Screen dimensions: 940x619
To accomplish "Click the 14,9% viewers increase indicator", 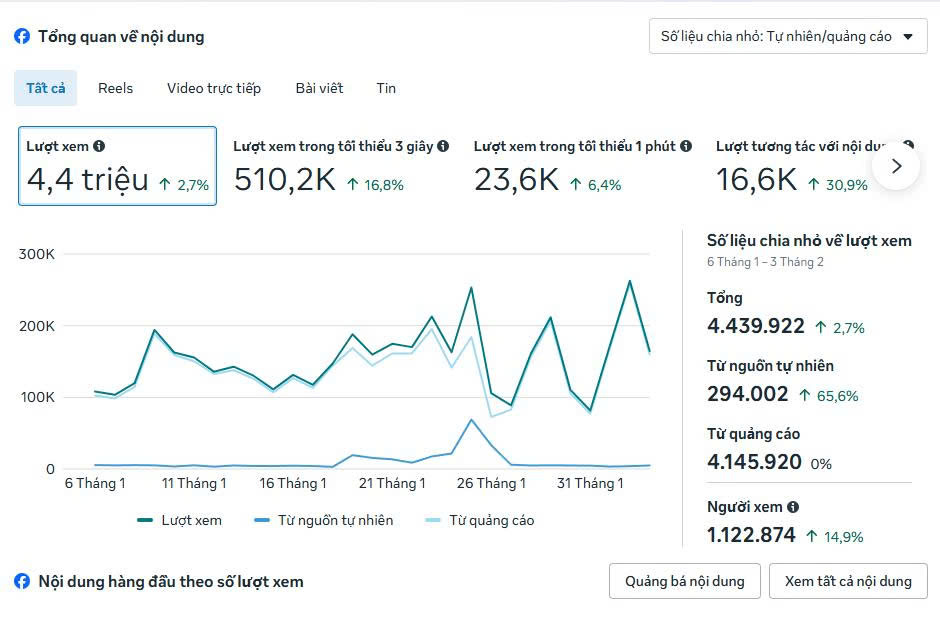I will (834, 536).
